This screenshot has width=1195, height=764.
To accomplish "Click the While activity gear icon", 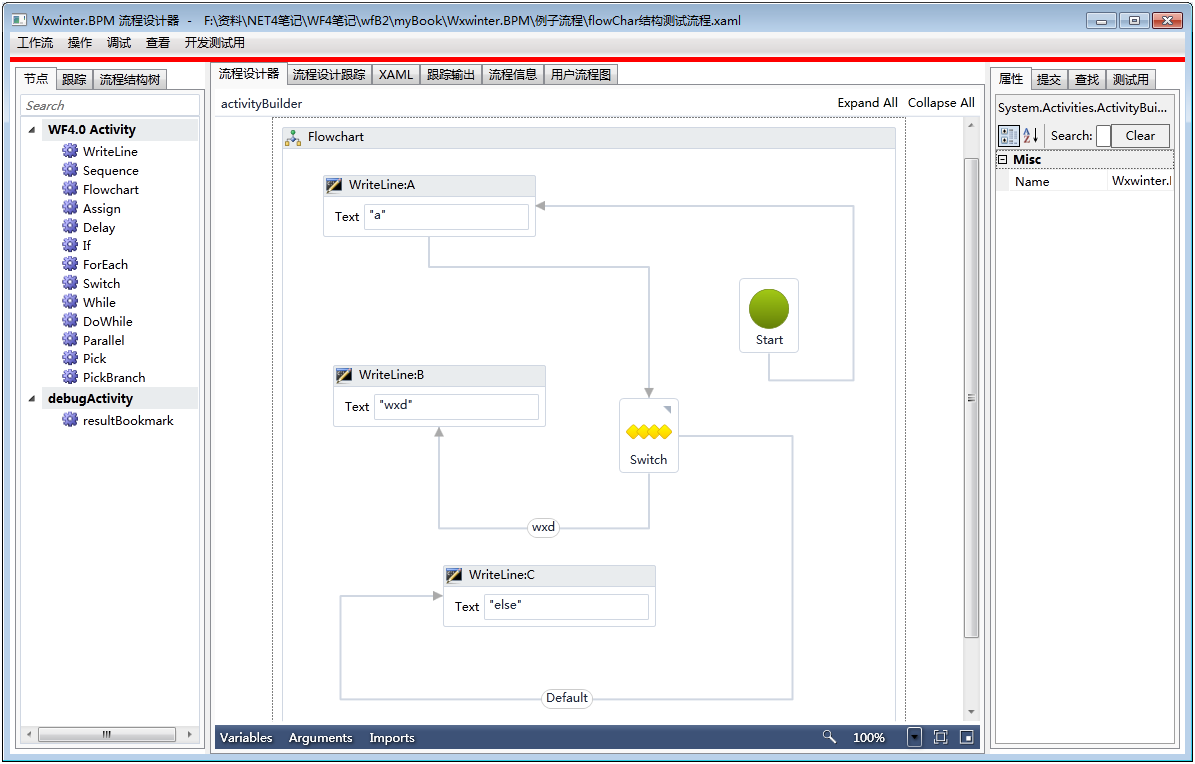I will pyautogui.click(x=70, y=302).
